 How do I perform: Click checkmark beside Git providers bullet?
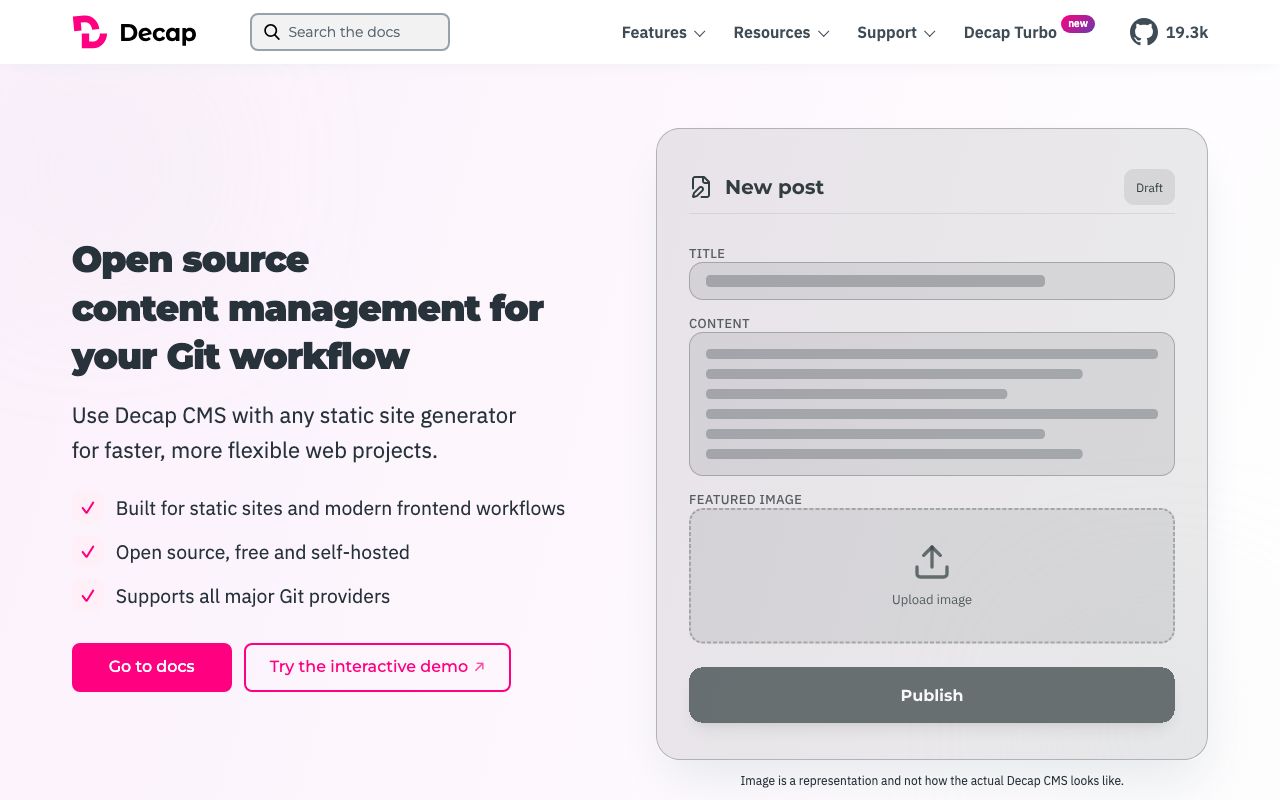tap(88, 596)
